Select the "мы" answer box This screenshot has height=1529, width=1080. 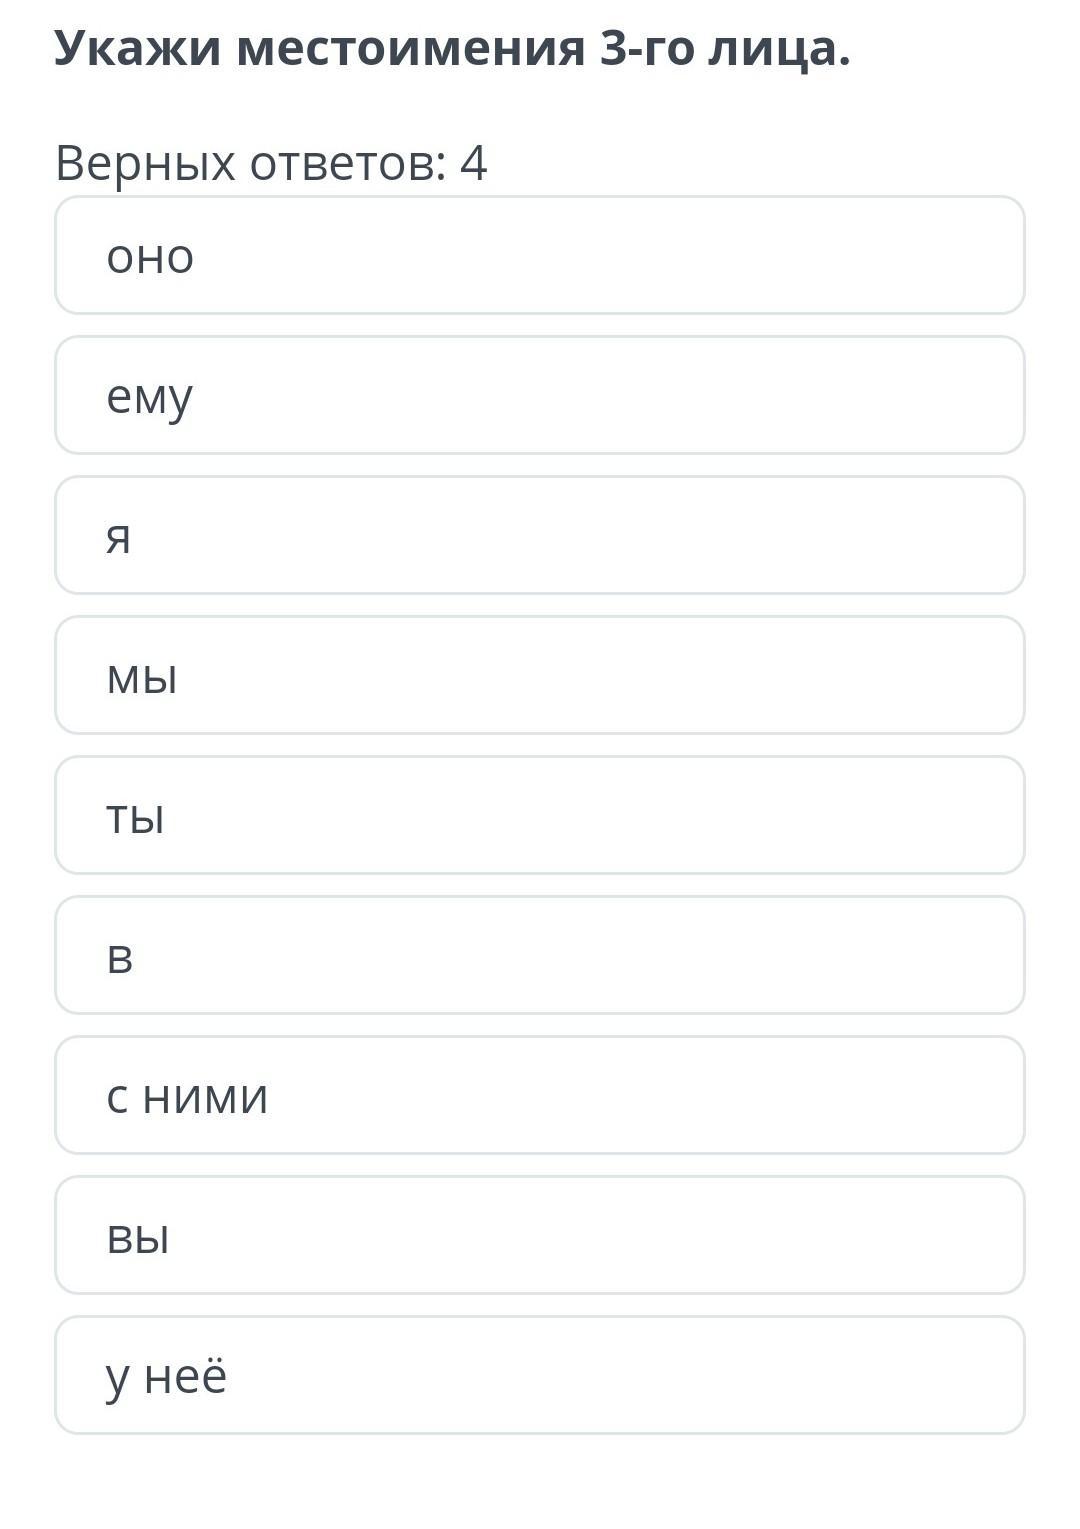pos(540,675)
